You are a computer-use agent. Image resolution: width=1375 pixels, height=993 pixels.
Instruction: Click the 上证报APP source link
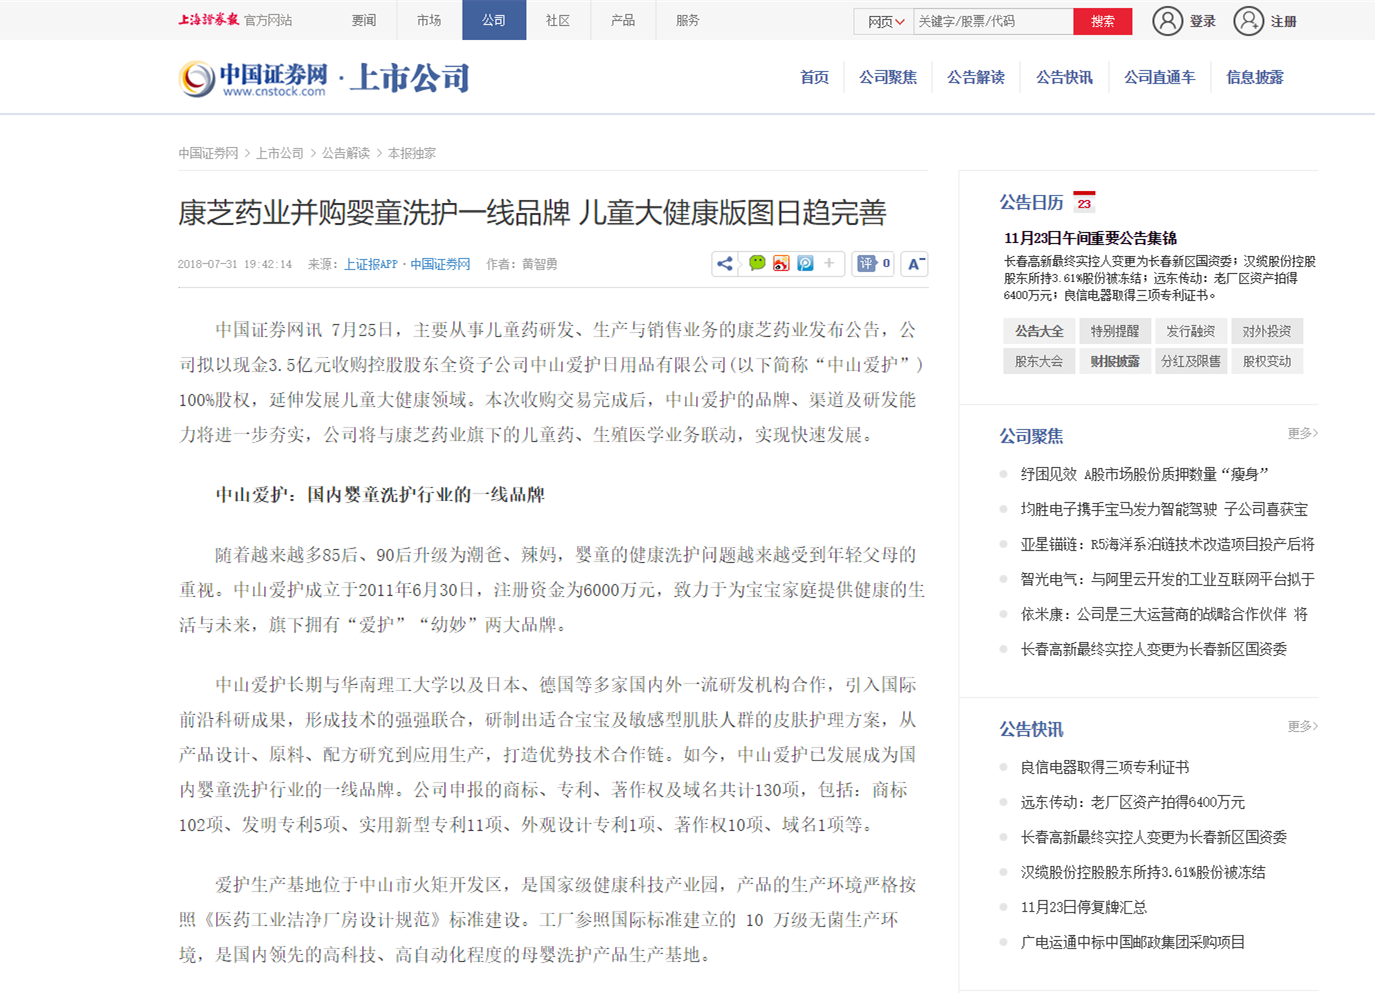tap(371, 264)
